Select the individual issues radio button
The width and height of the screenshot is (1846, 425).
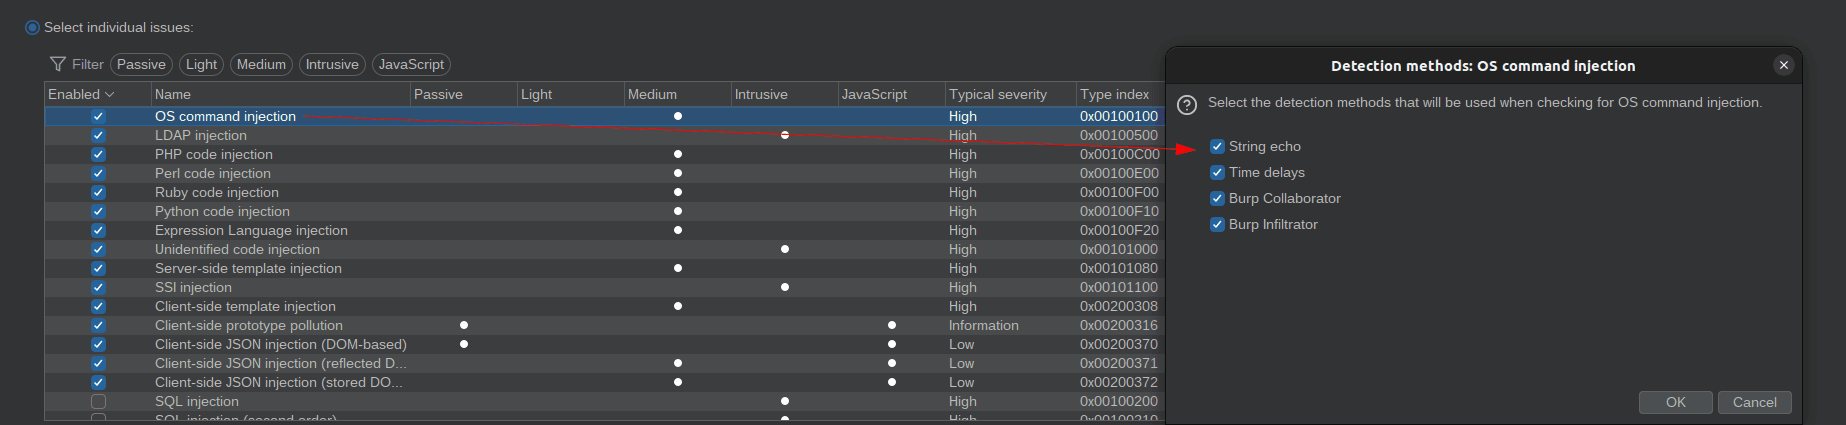pyautogui.click(x=32, y=27)
